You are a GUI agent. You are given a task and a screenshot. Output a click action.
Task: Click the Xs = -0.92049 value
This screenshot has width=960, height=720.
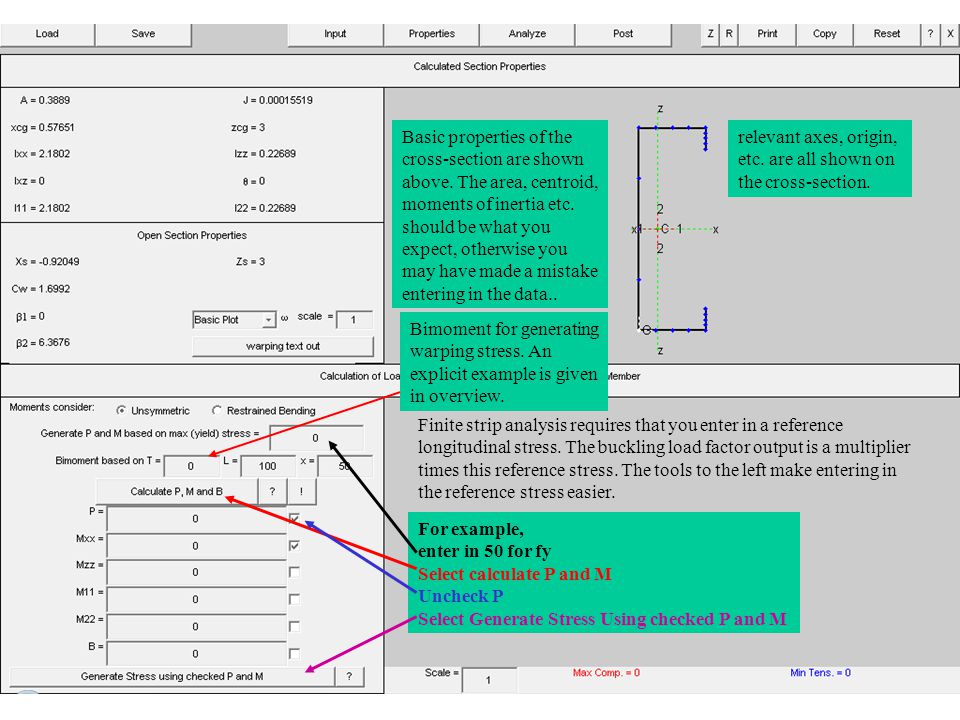pyautogui.click(x=47, y=262)
